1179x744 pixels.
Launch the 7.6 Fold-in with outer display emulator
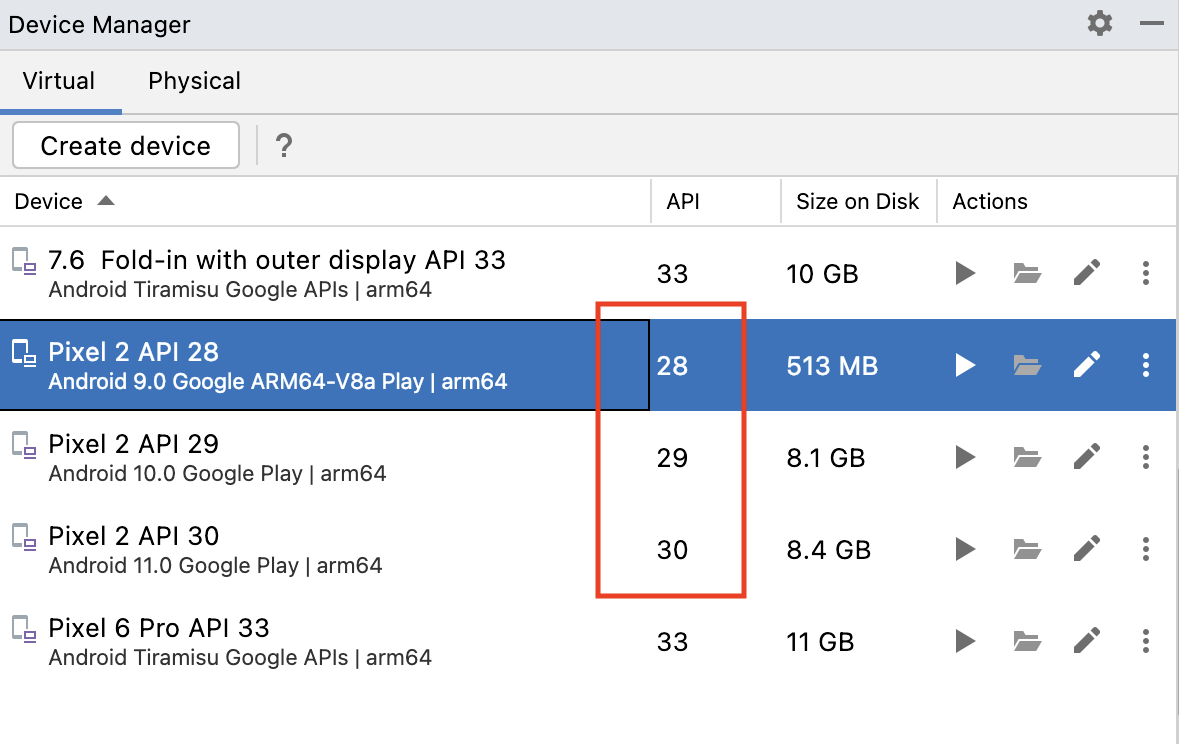(965, 273)
